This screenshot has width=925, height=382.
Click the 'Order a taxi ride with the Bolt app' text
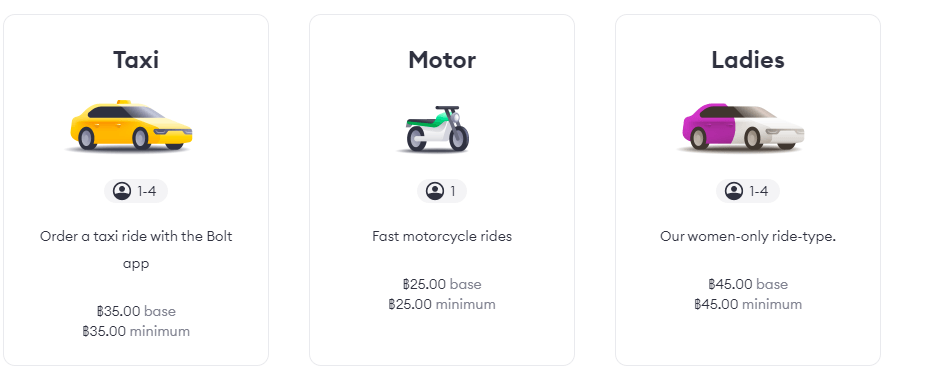(136, 249)
